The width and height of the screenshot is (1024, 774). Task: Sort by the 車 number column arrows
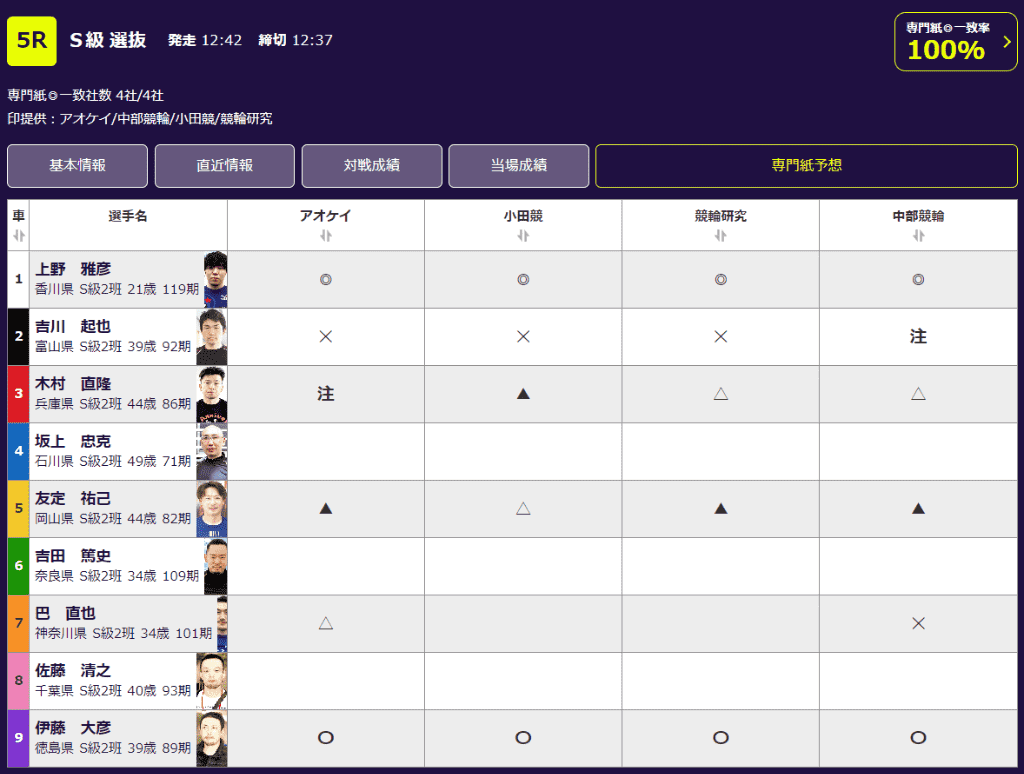click(x=18, y=236)
